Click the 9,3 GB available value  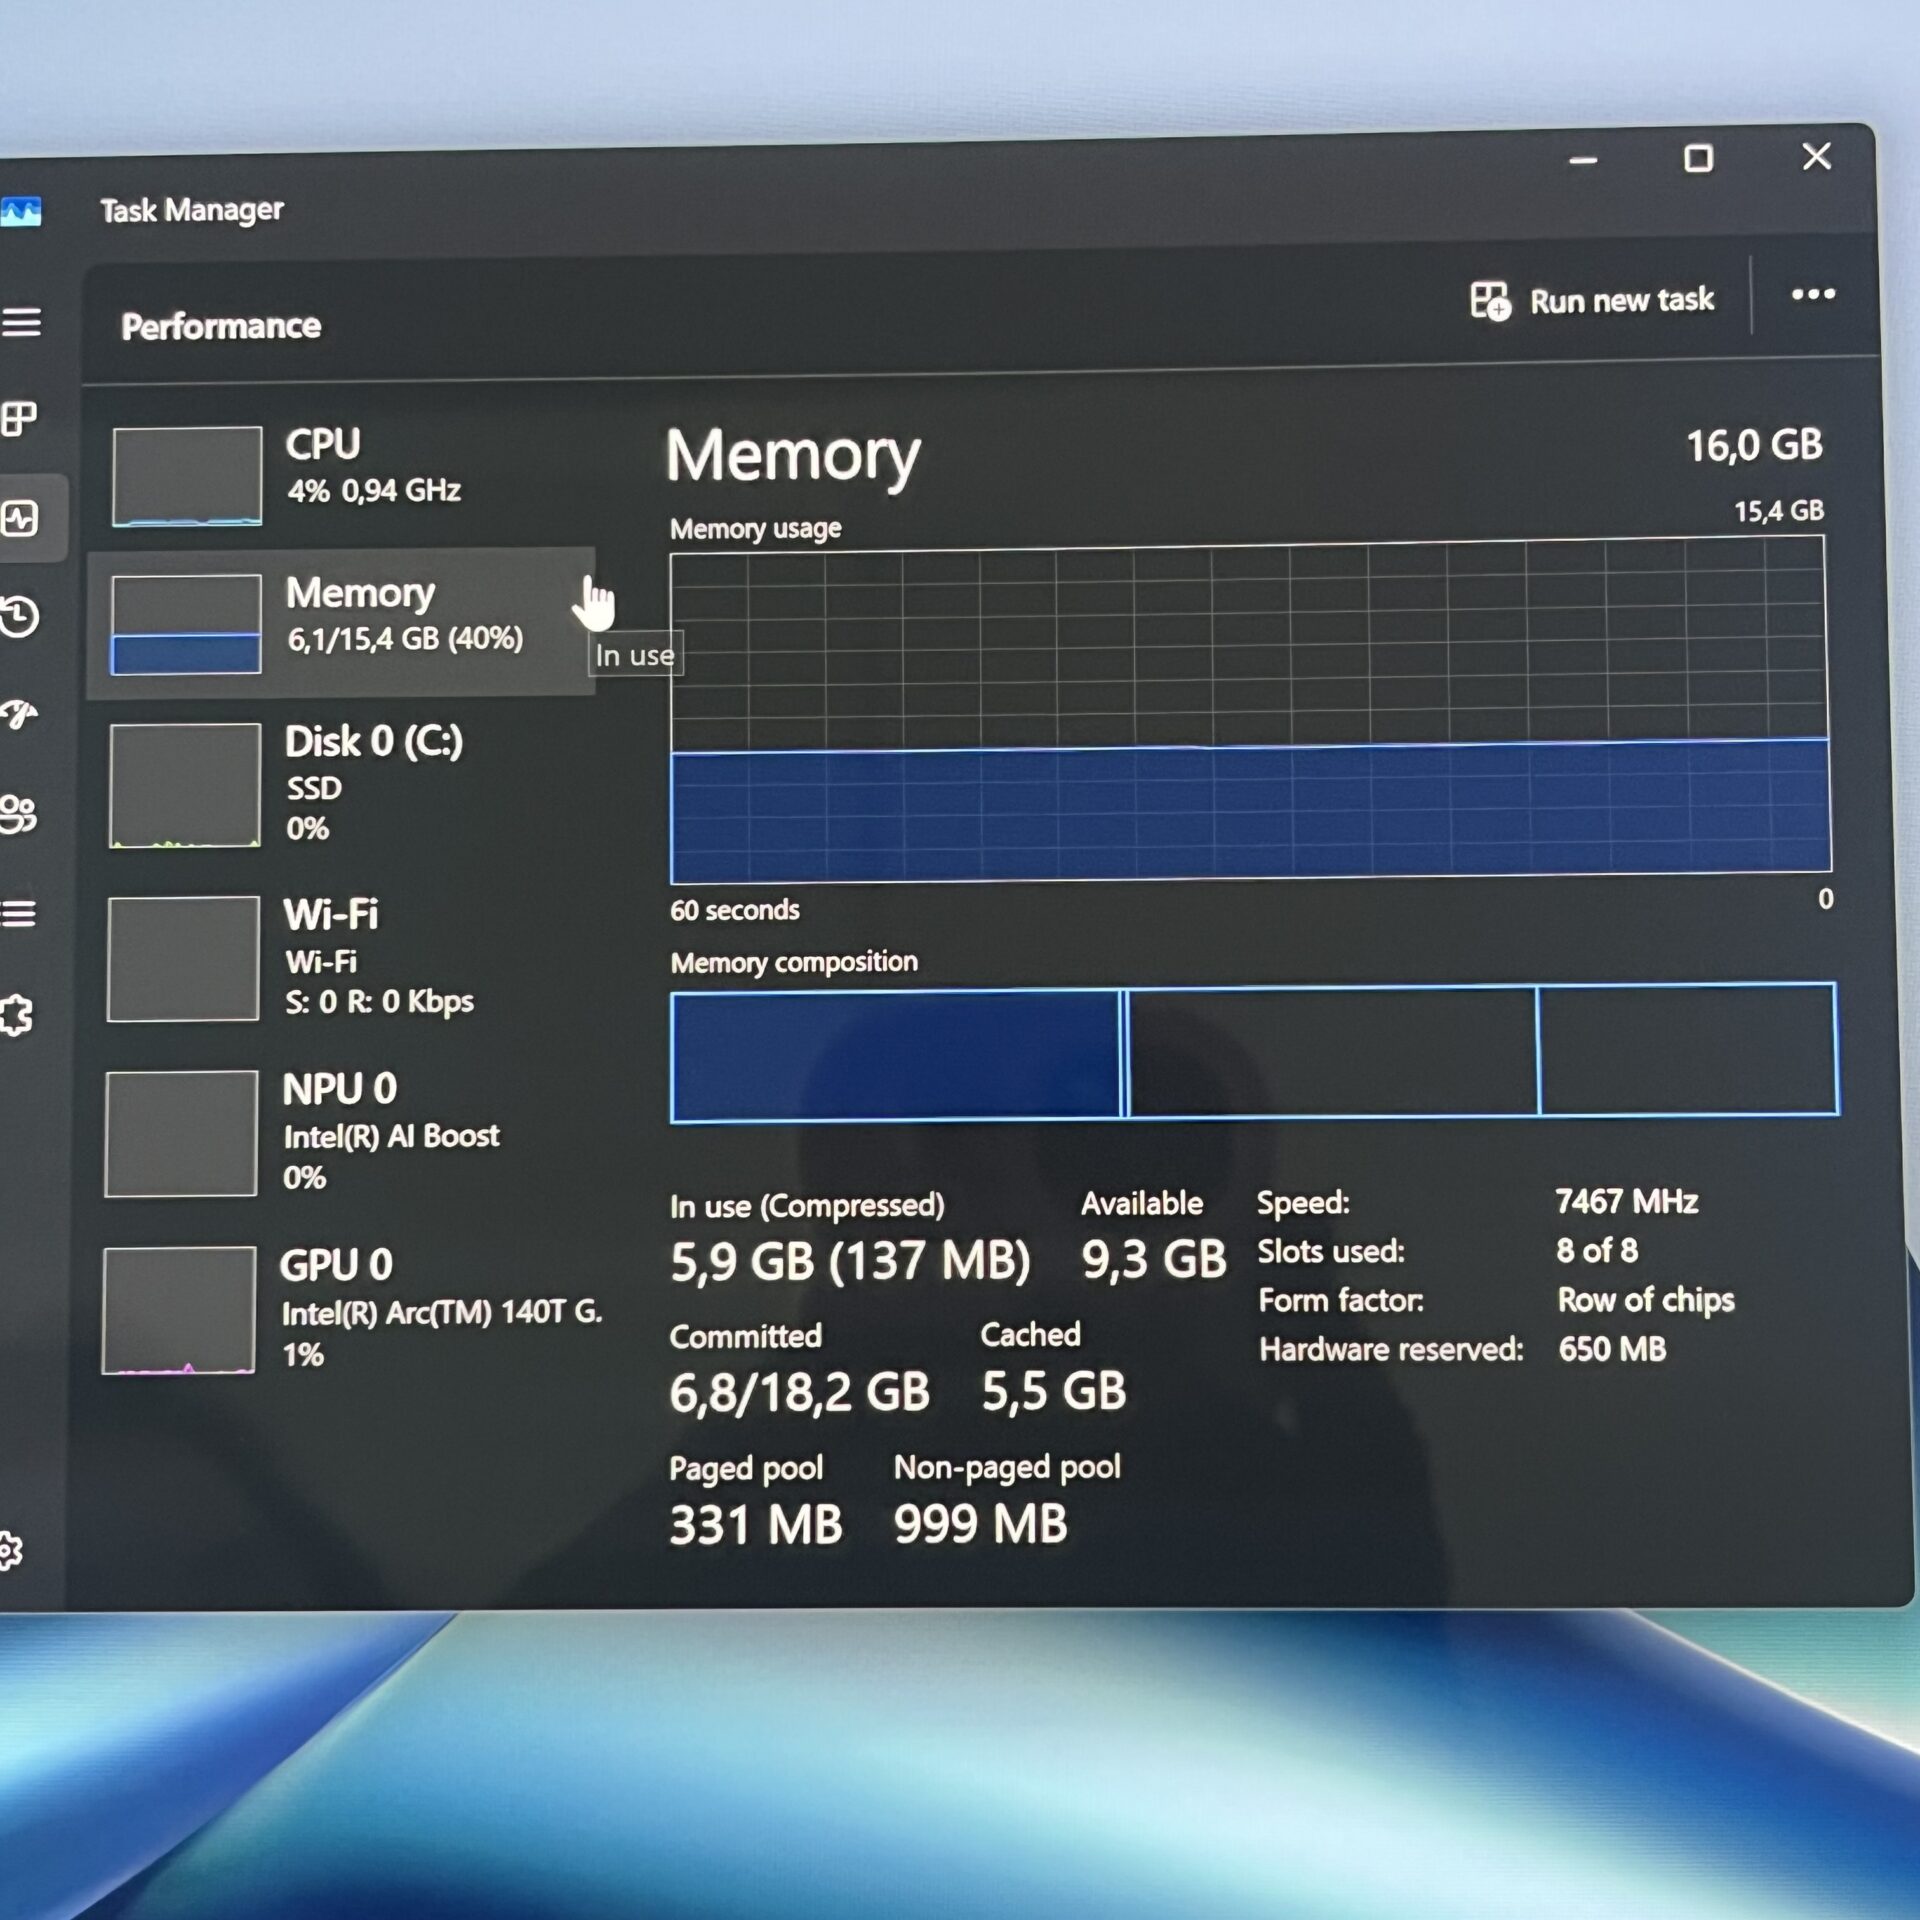(1153, 1259)
